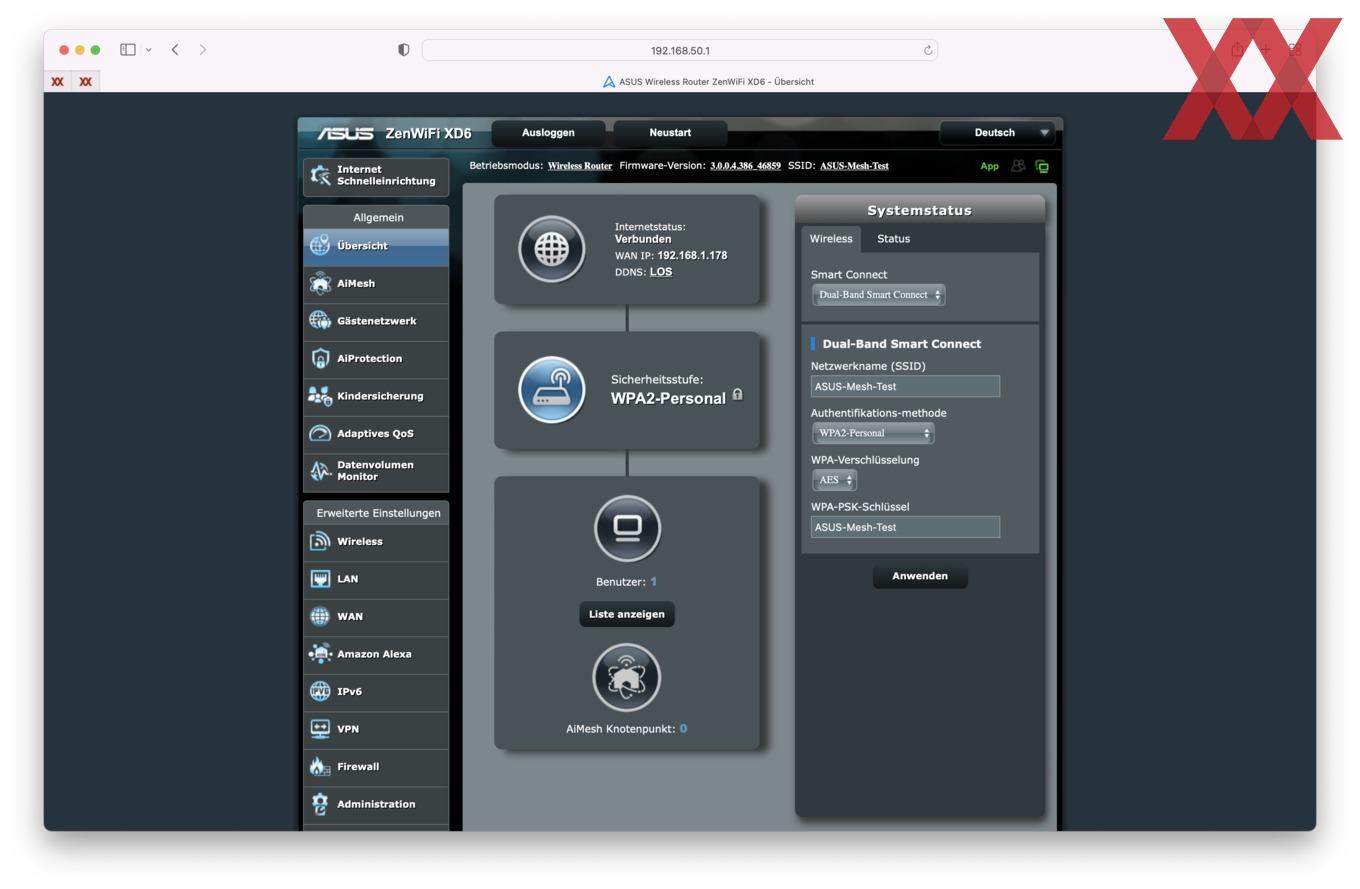
Task: Click the ASUS ZenWiFi XD6 logo
Action: tap(394, 133)
